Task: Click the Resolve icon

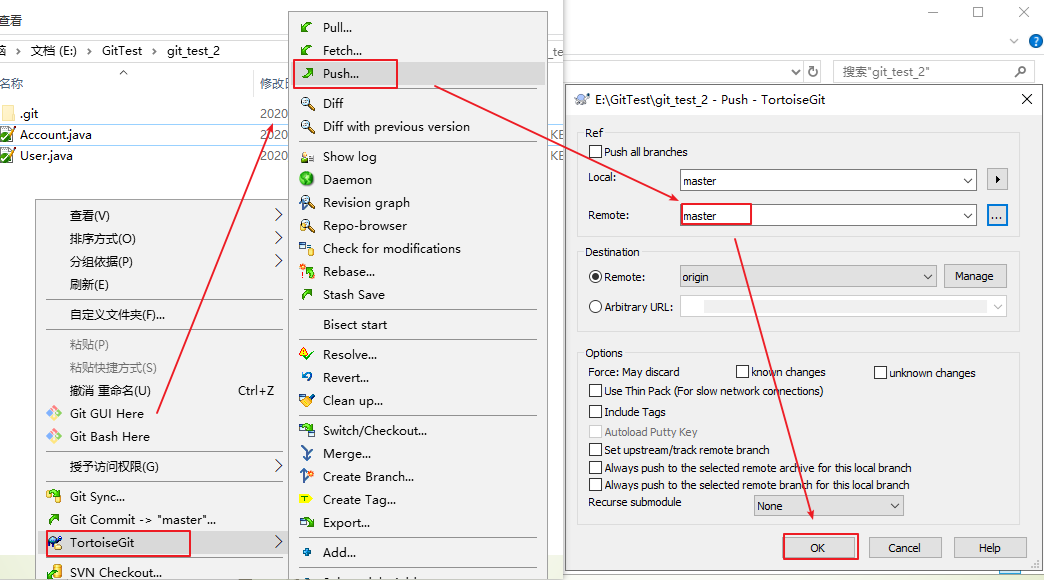Action: 306,354
